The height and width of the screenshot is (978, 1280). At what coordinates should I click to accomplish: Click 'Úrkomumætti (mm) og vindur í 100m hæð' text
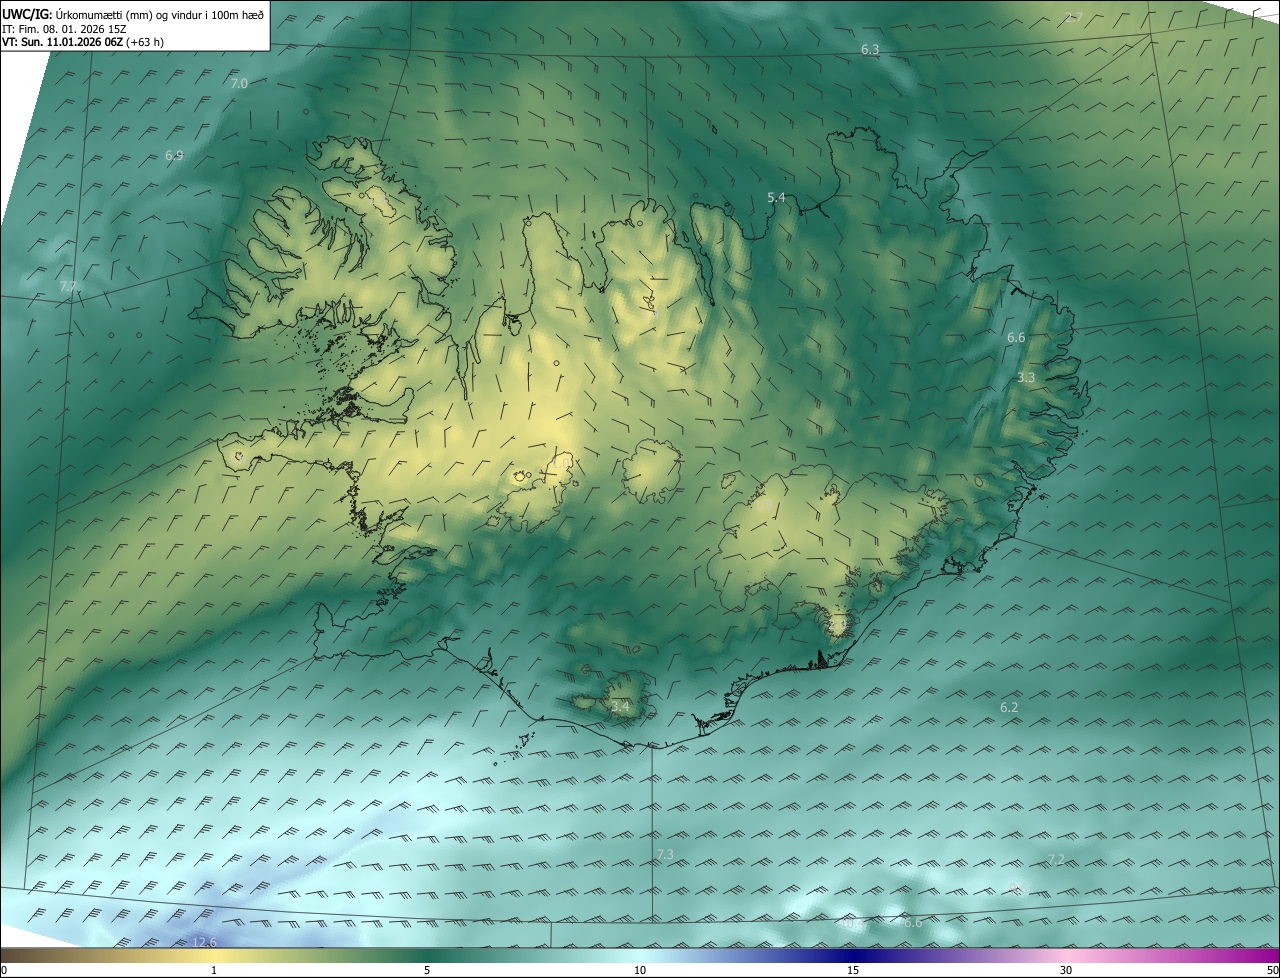tap(160, 14)
